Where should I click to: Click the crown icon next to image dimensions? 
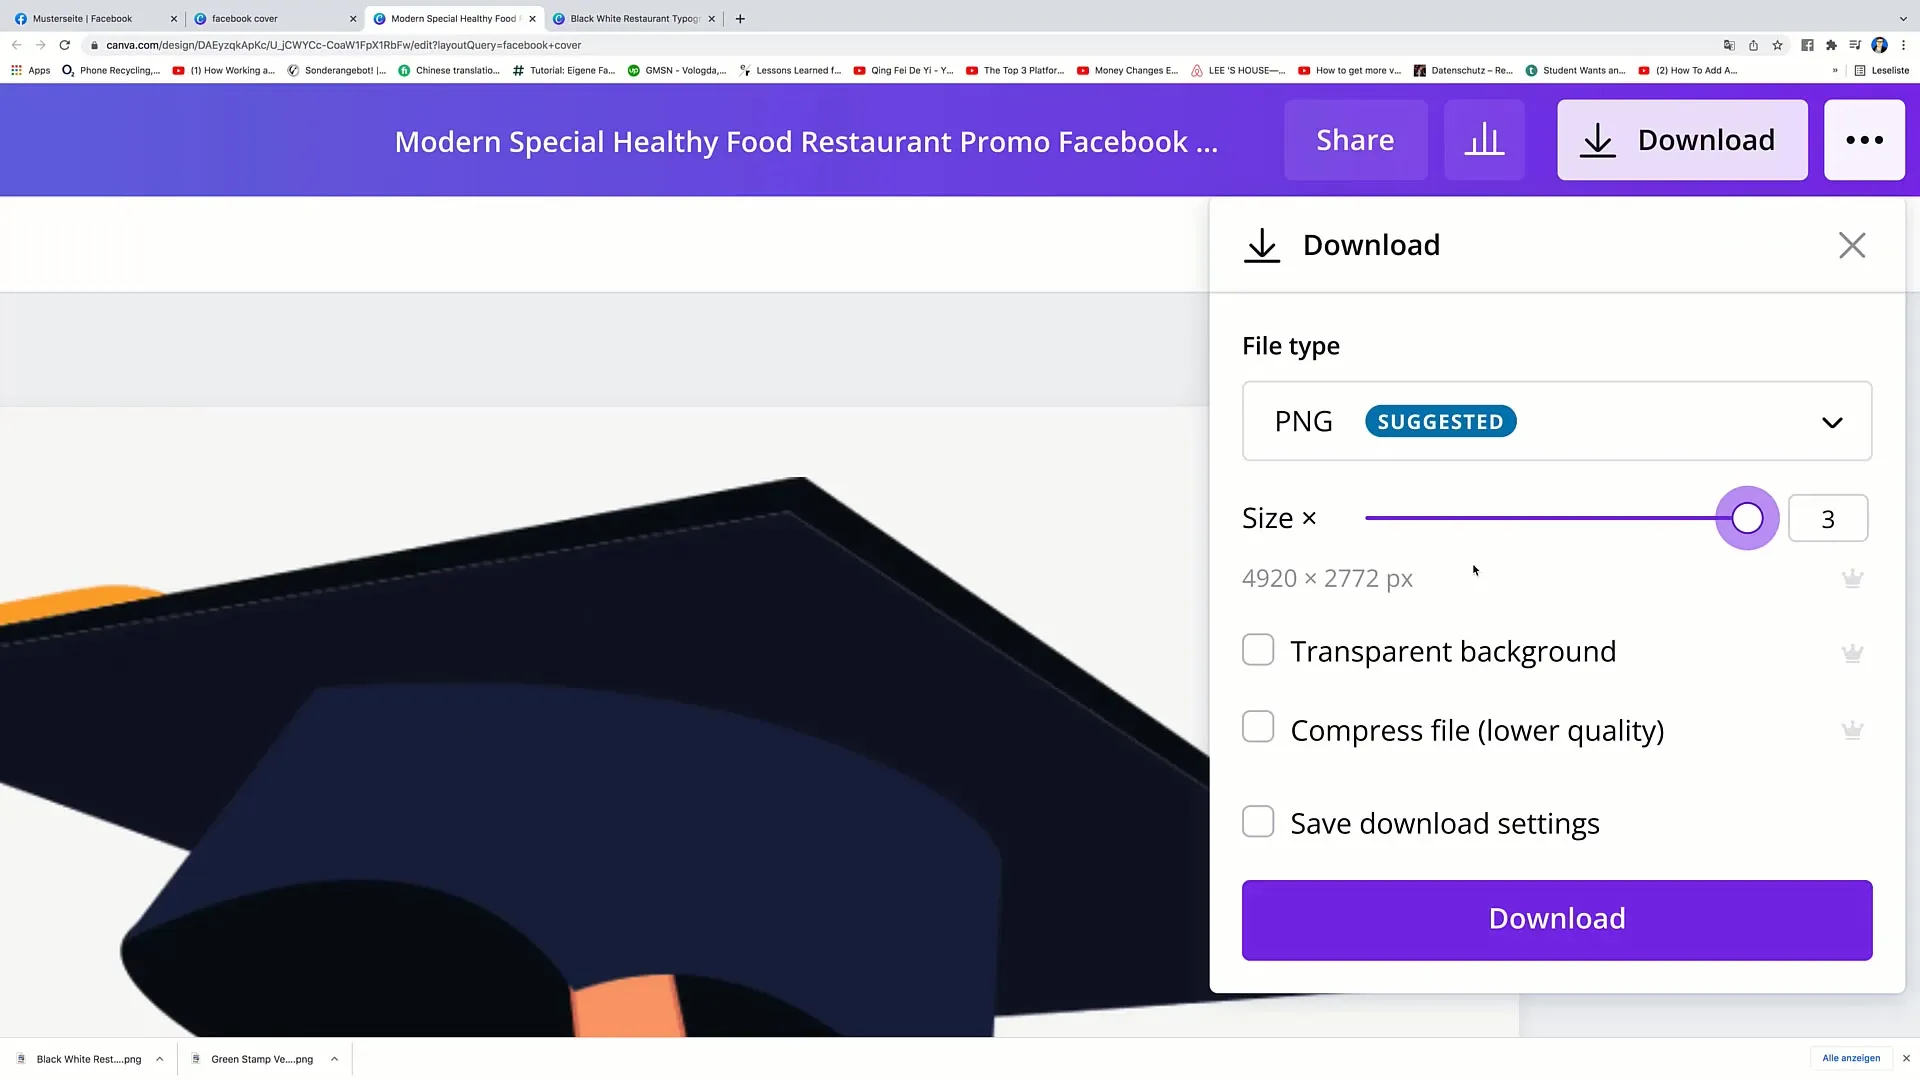1852,578
